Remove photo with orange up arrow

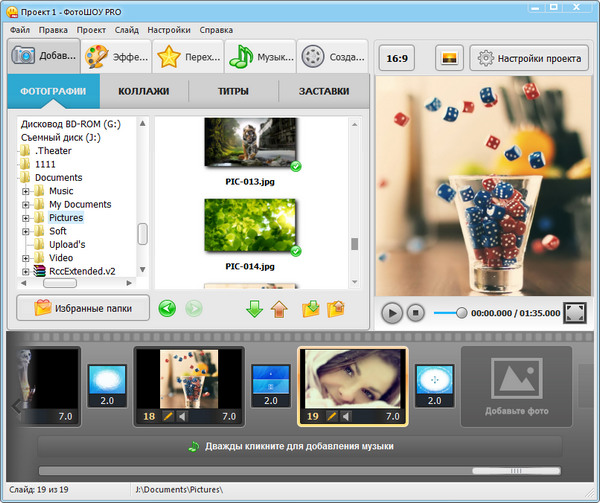pos(279,308)
